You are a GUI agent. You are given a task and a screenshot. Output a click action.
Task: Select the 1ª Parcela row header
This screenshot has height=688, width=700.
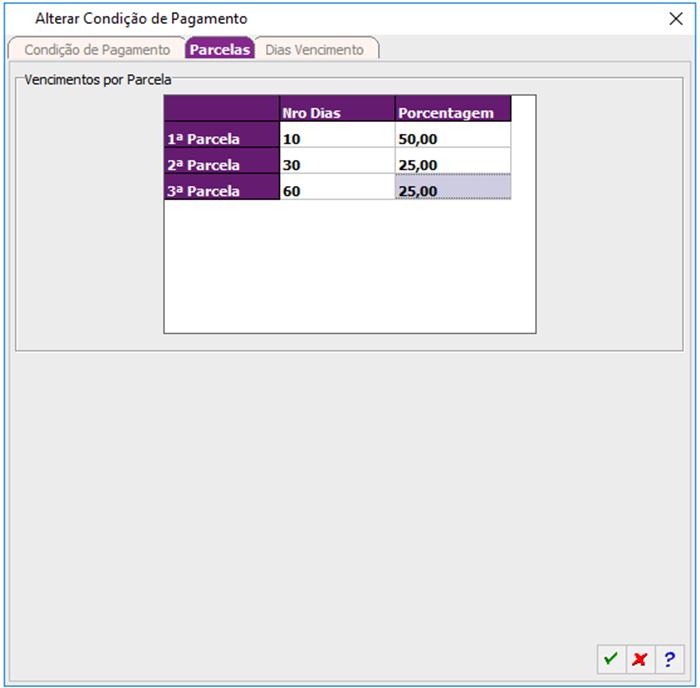tap(222, 135)
